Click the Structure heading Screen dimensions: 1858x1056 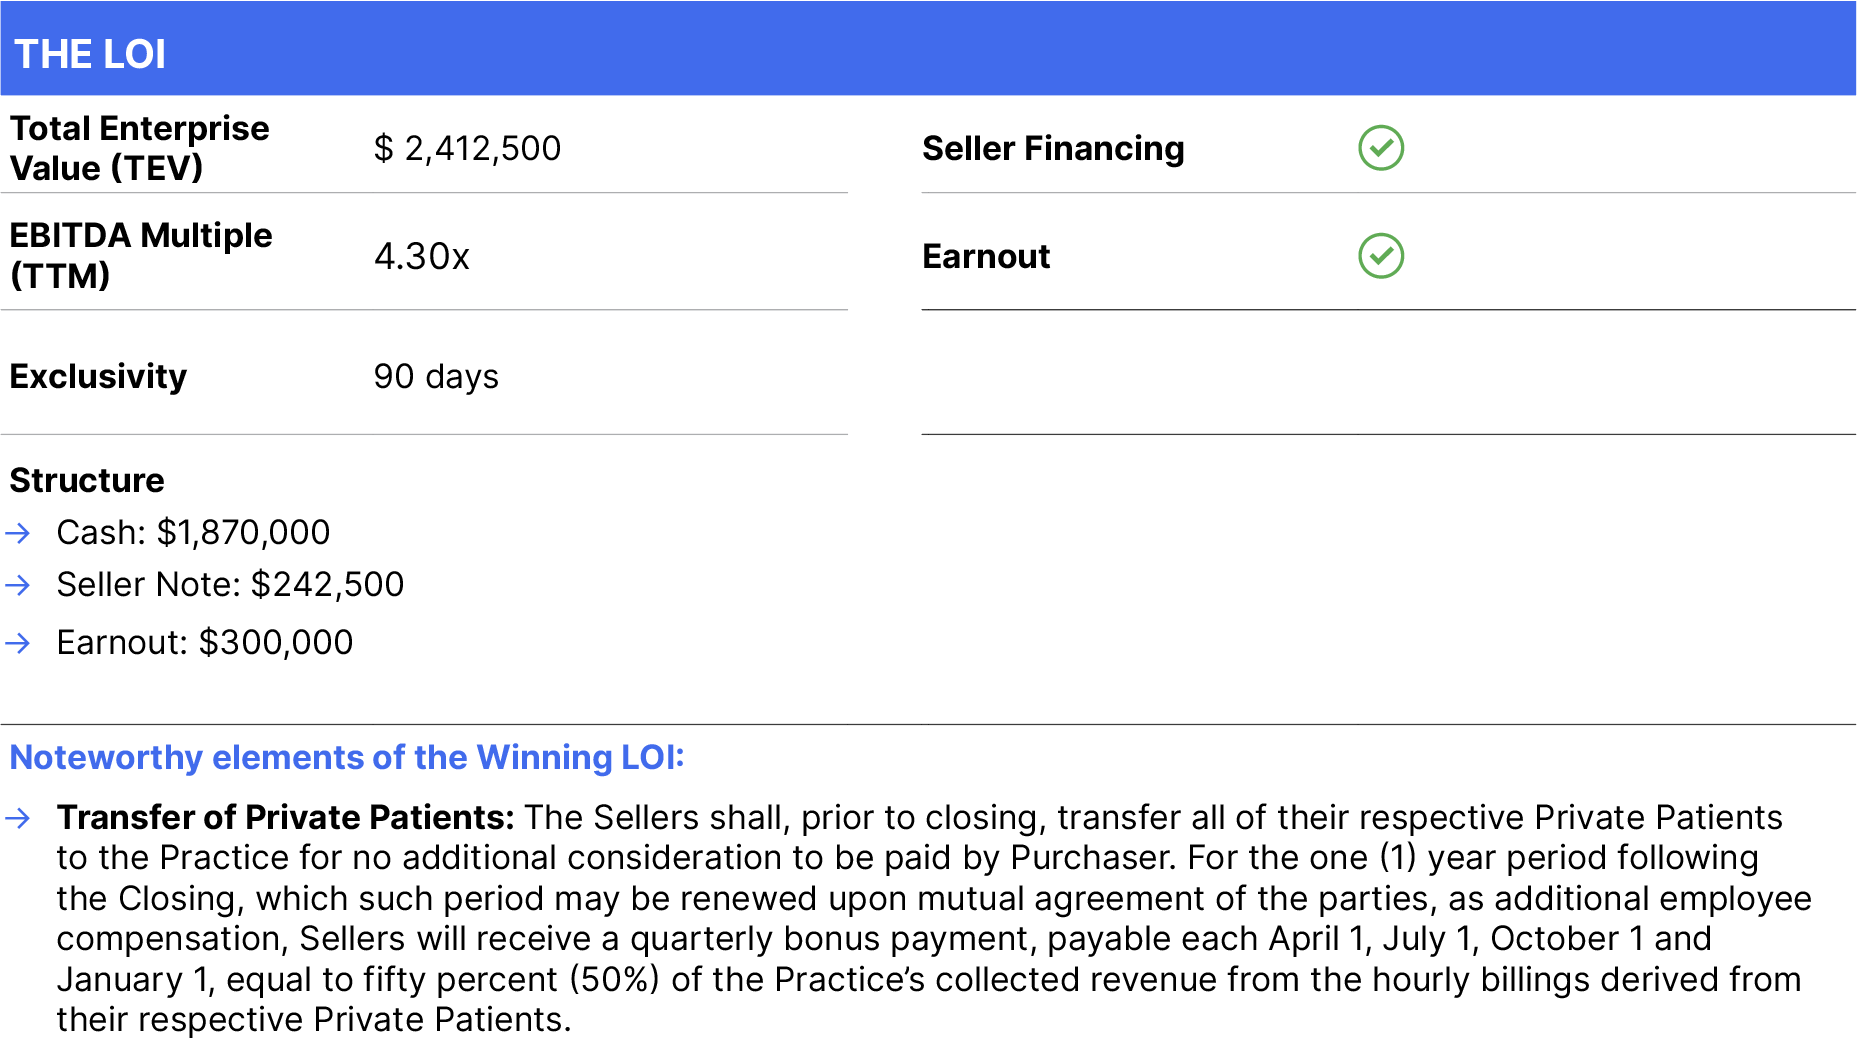(x=87, y=480)
